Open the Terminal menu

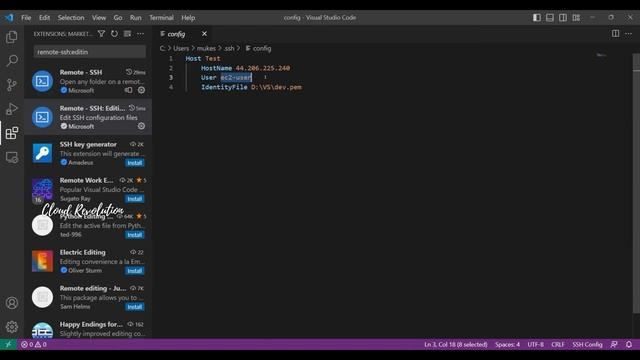(x=161, y=18)
